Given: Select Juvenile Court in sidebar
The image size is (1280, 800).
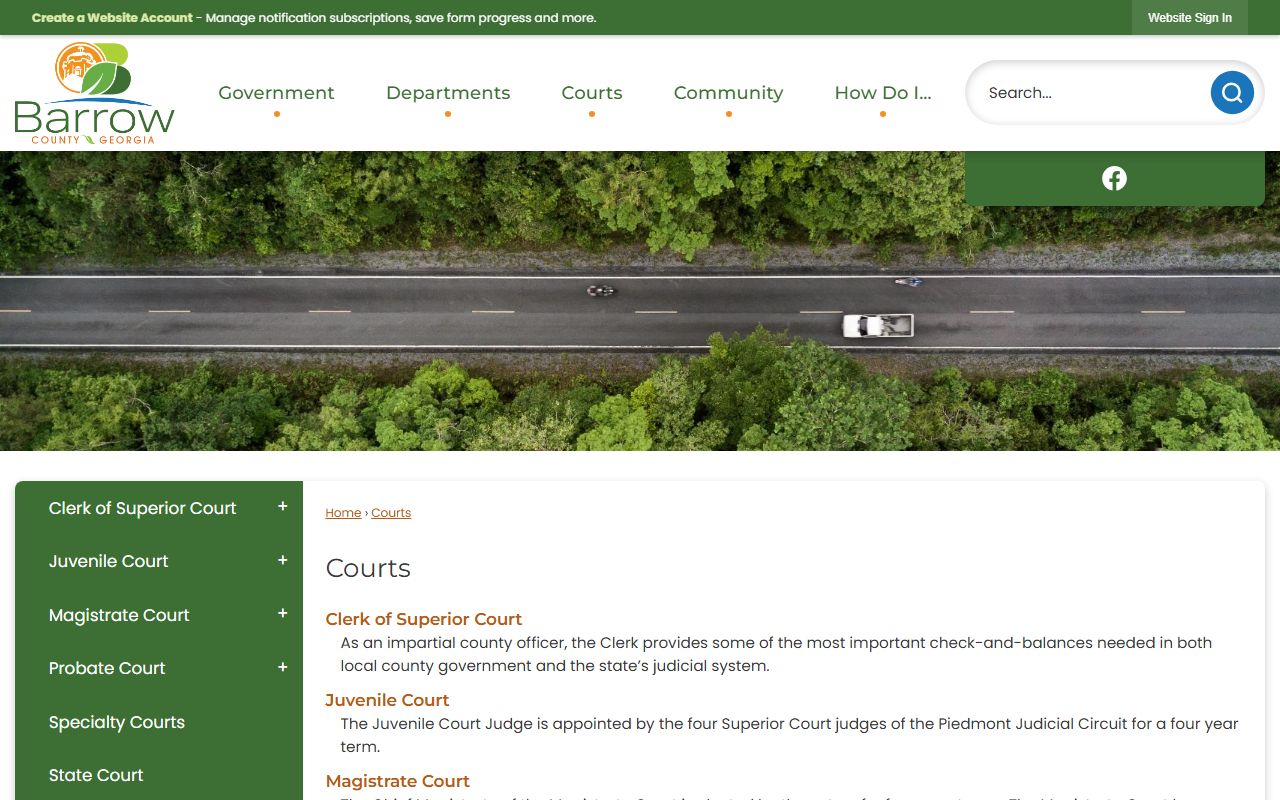Looking at the screenshot, I should coord(108,561).
